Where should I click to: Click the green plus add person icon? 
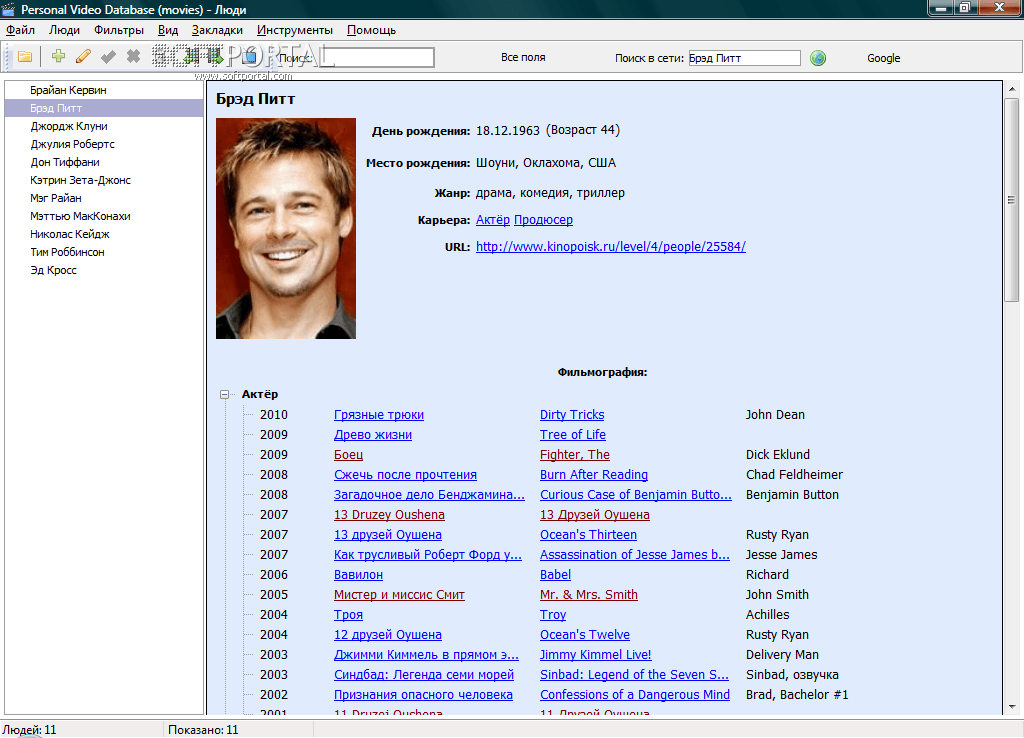tap(58, 56)
